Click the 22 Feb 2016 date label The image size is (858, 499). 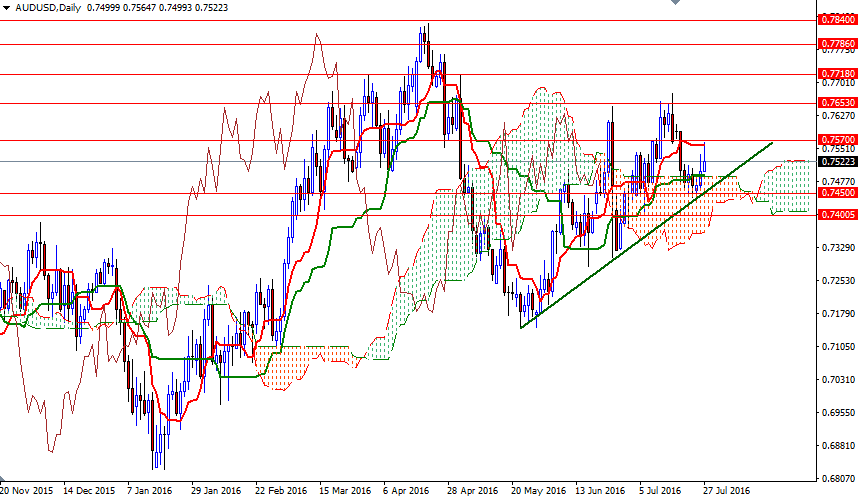(281, 490)
